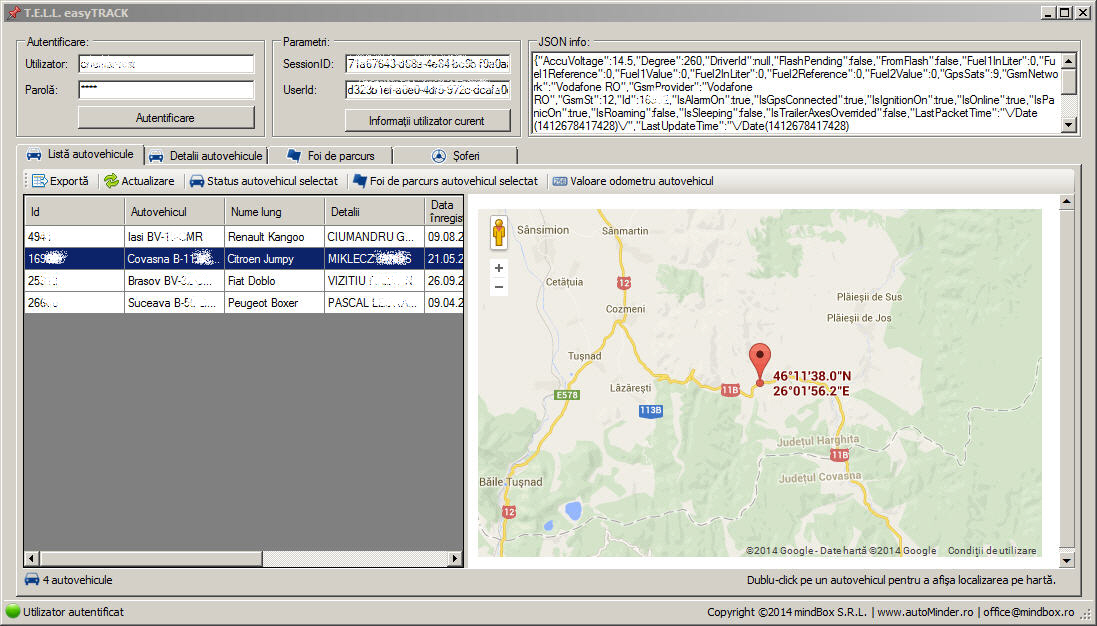Image resolution: width=1097 pixels, height=626 pixels.
Task: Click the UserId field
Action: click(427, 90)
